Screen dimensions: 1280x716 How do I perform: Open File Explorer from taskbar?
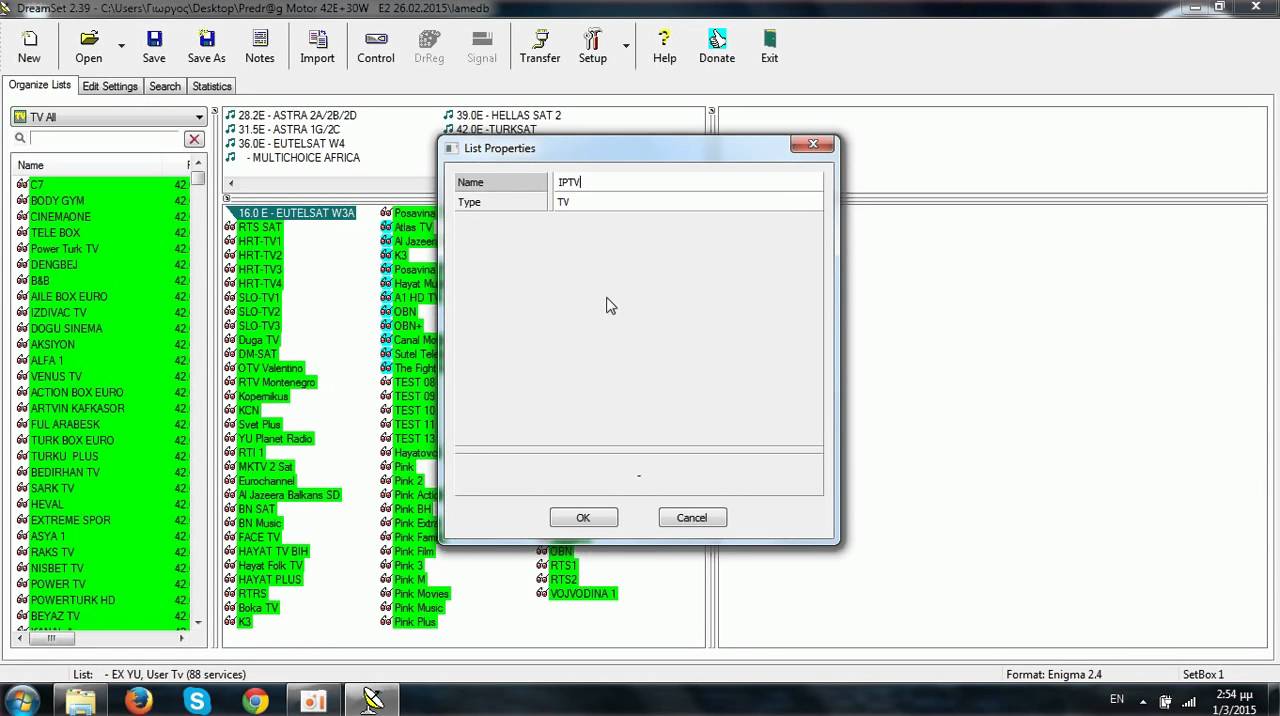[x=81, y=701]
